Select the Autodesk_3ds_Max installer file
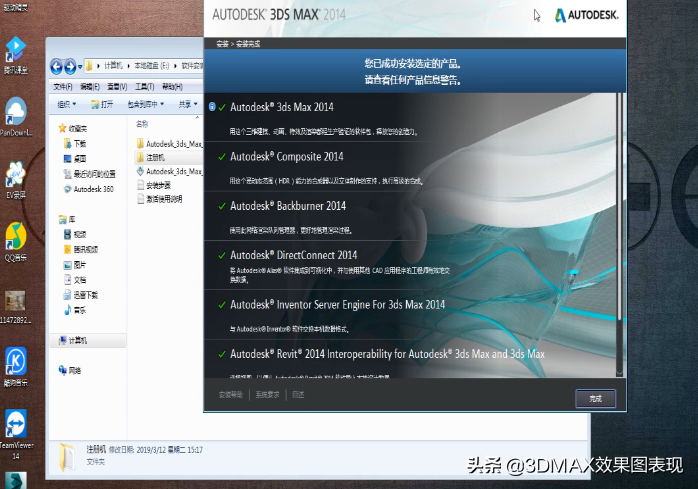Viewport: 698px width, 489px height. (169, 171)
